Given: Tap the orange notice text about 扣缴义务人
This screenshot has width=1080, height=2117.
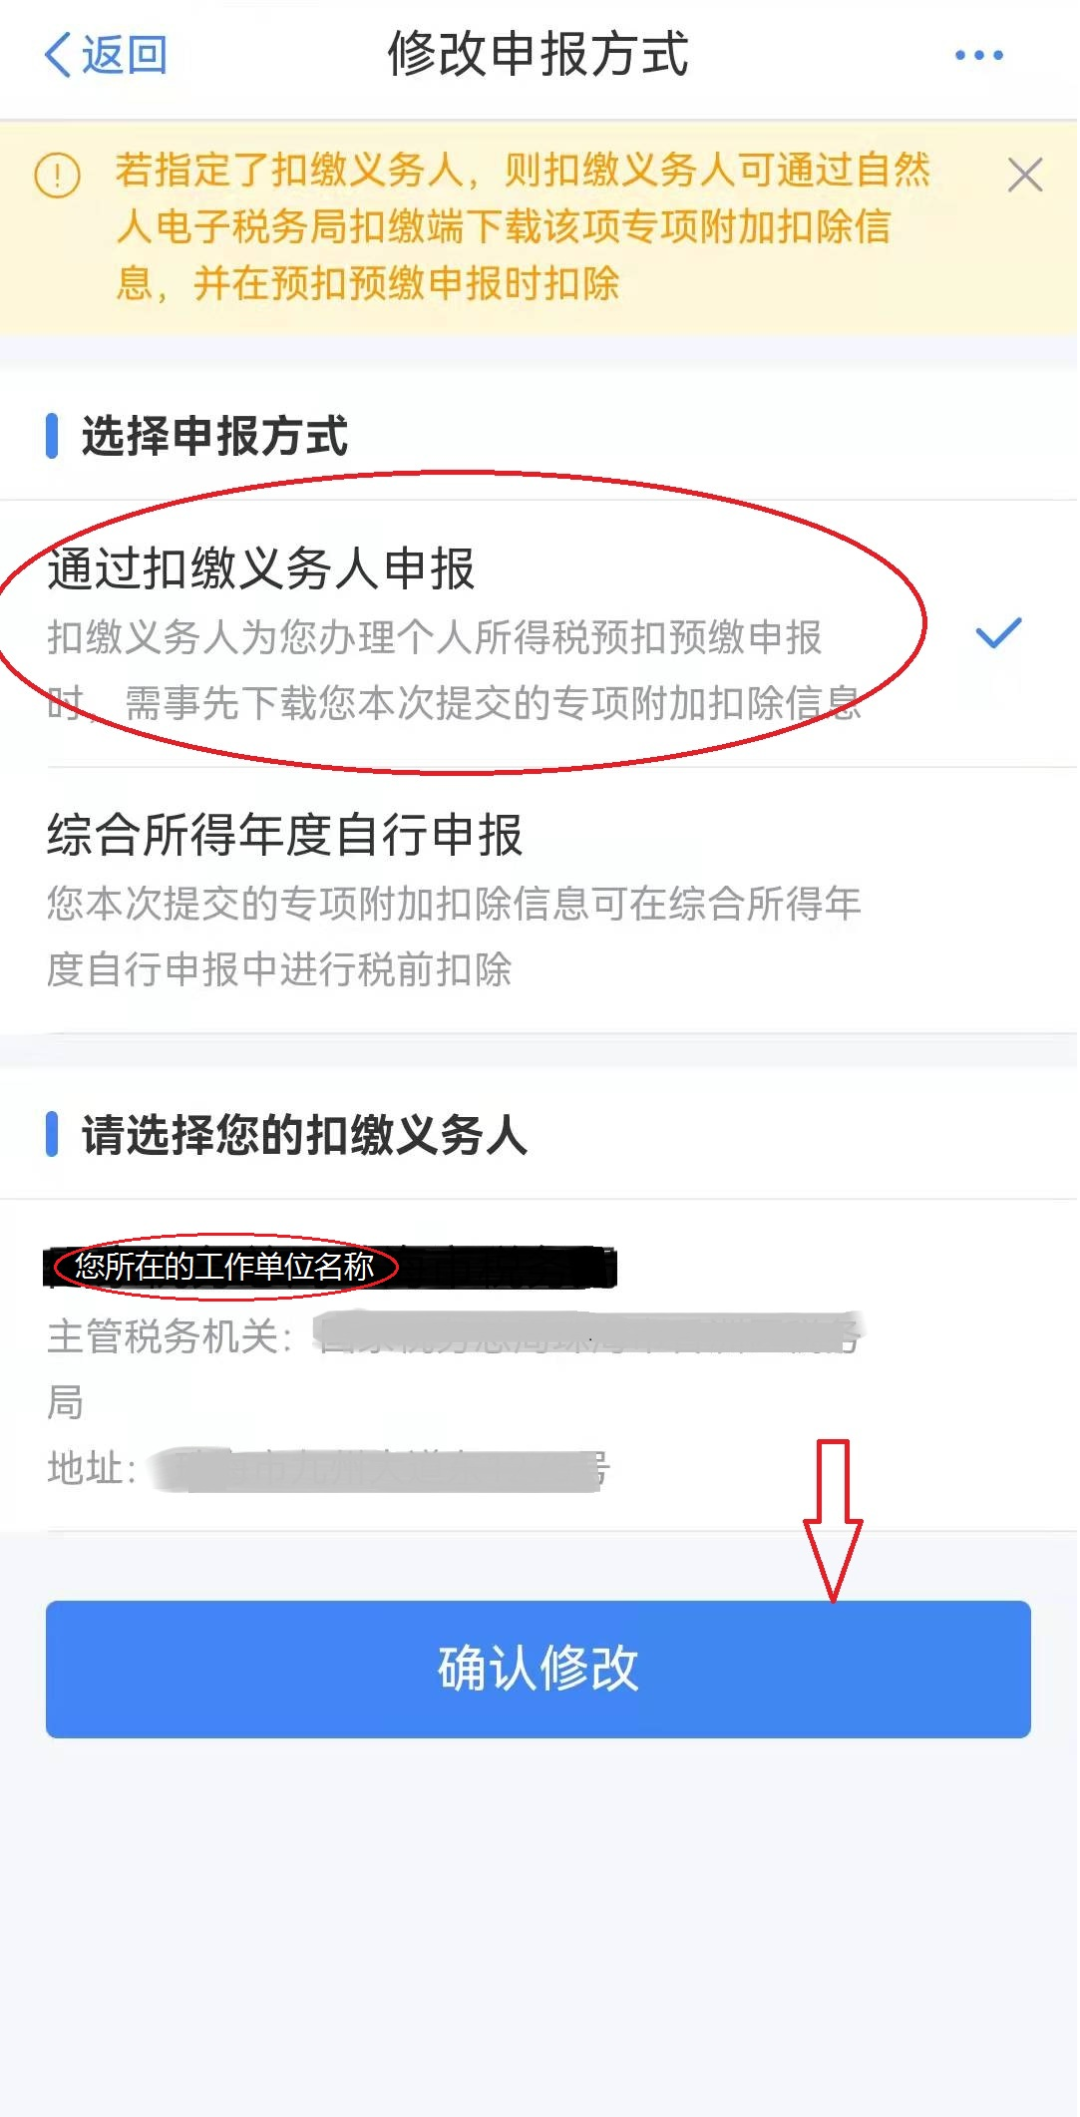Looking at the screenshot, I should (523, 227).
